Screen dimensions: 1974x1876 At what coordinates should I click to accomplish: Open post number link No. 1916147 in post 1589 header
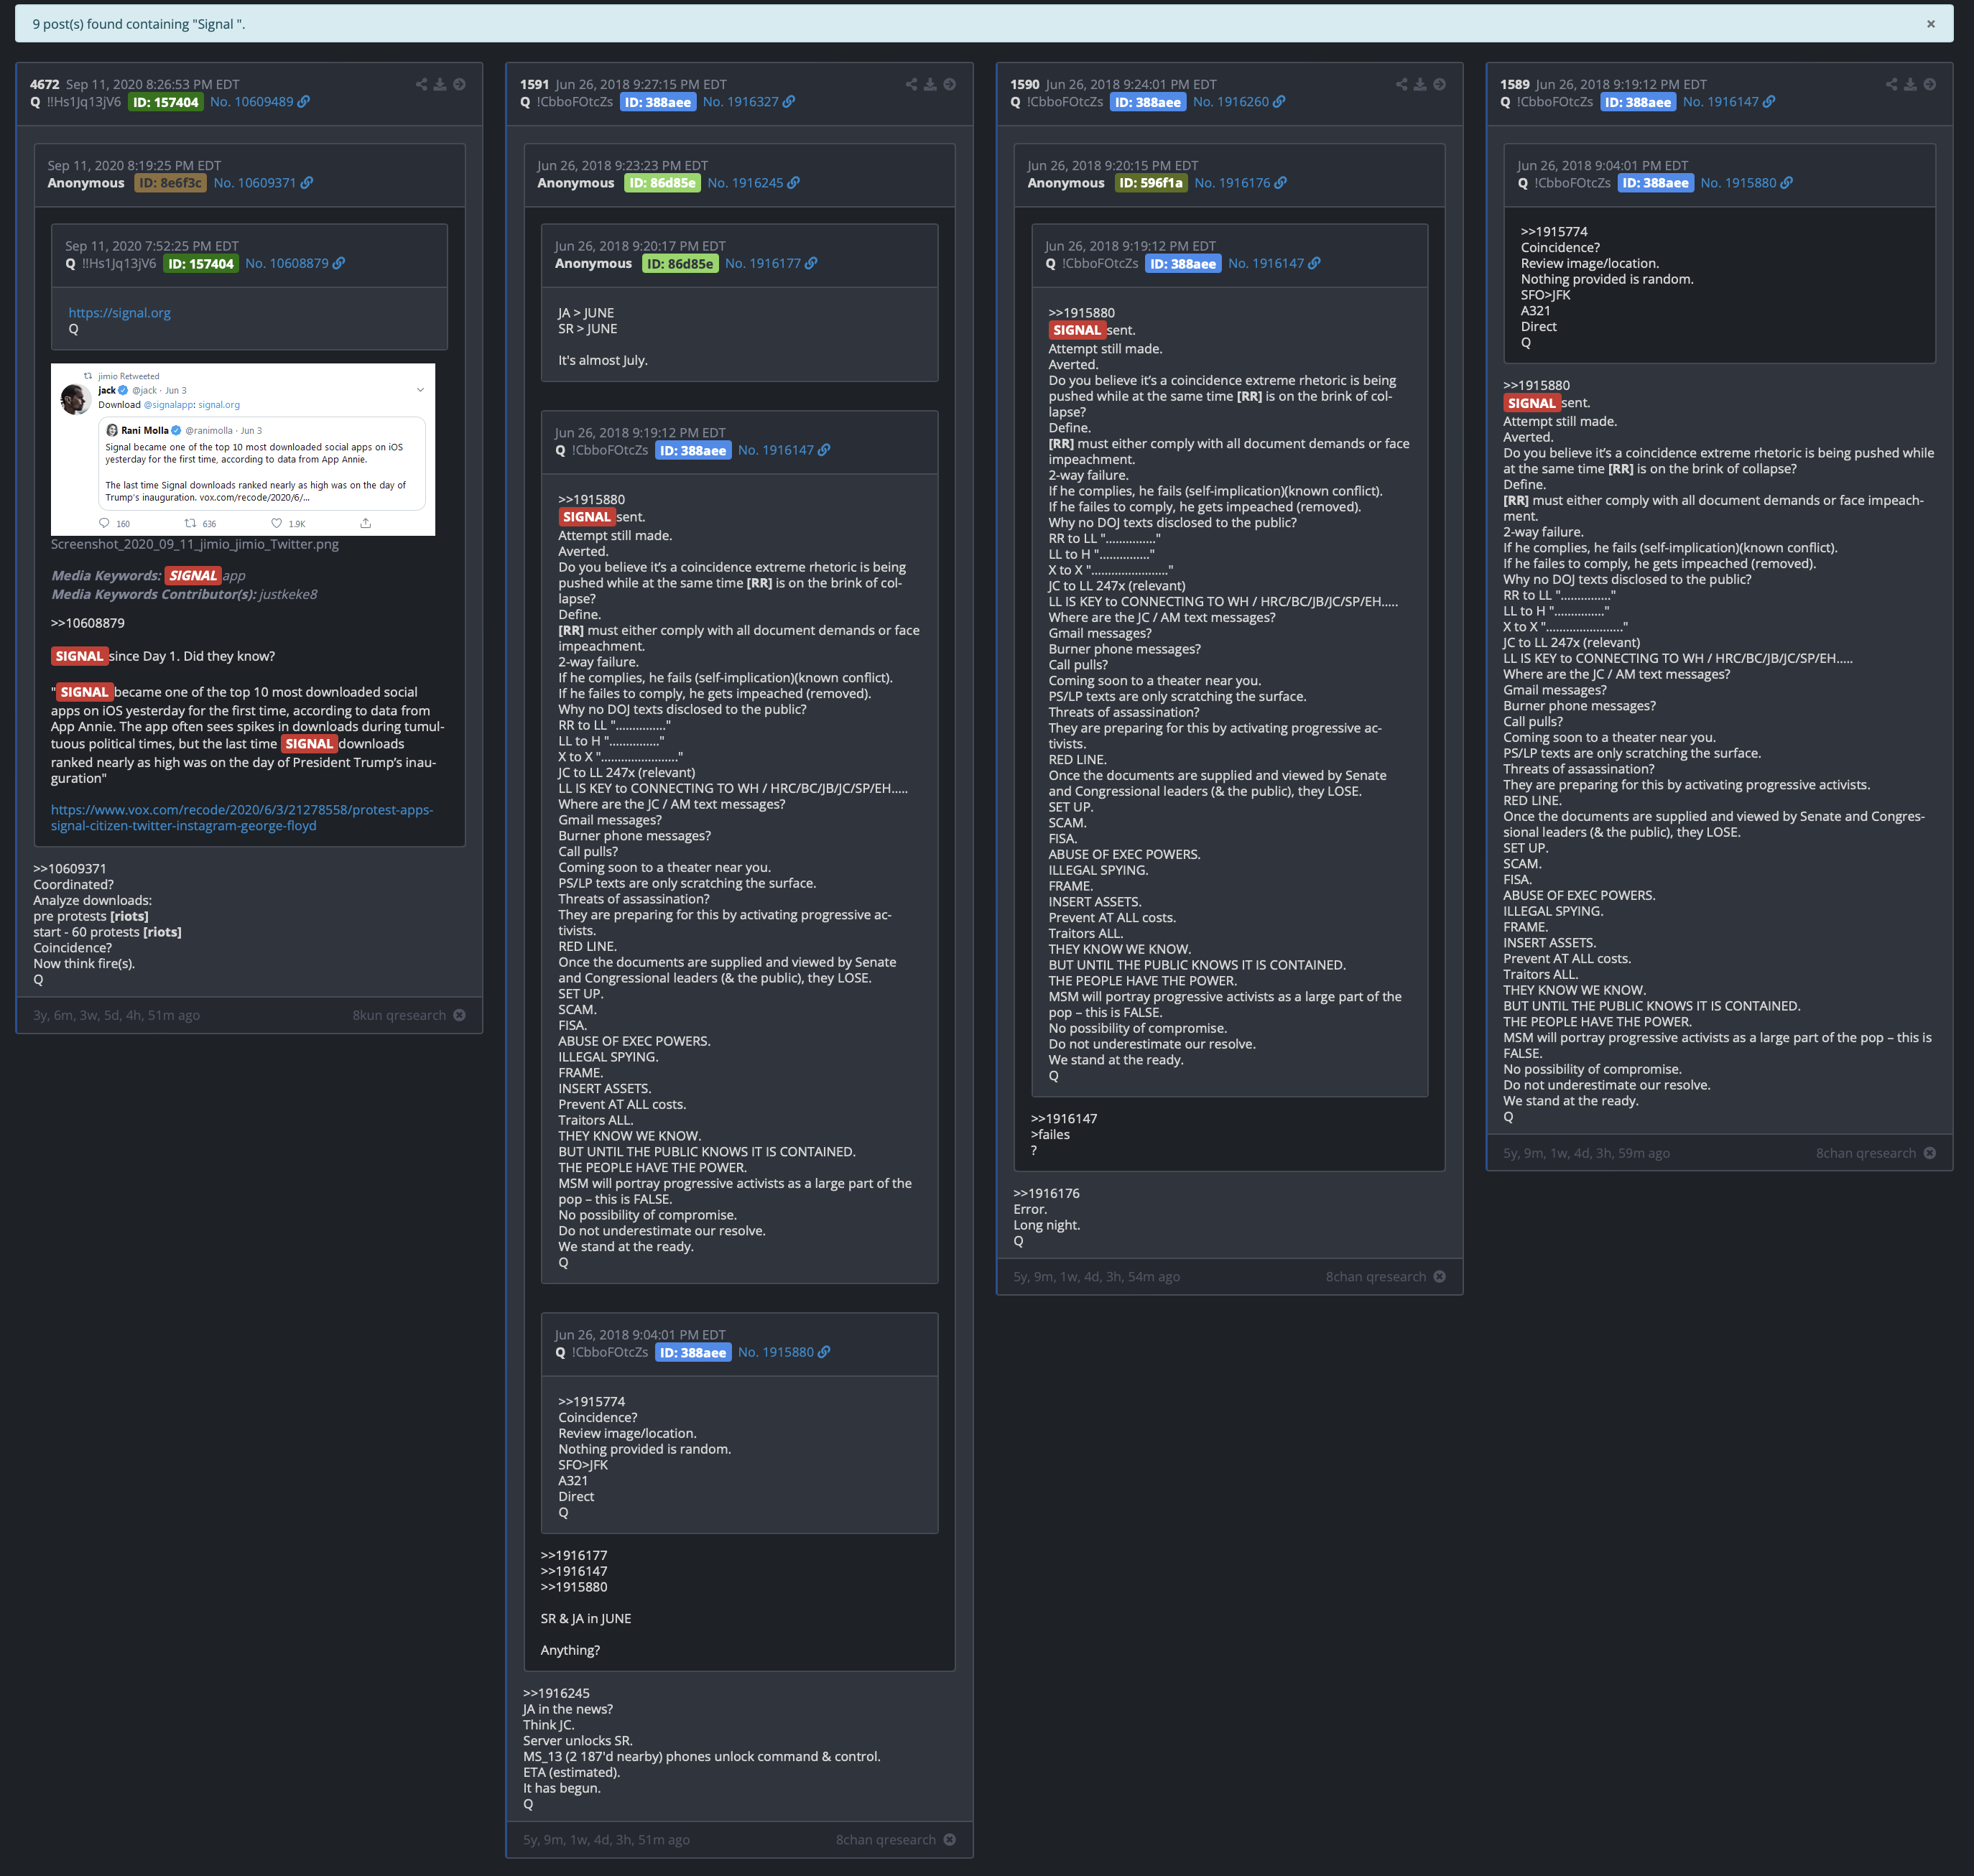coord(1721,102)
